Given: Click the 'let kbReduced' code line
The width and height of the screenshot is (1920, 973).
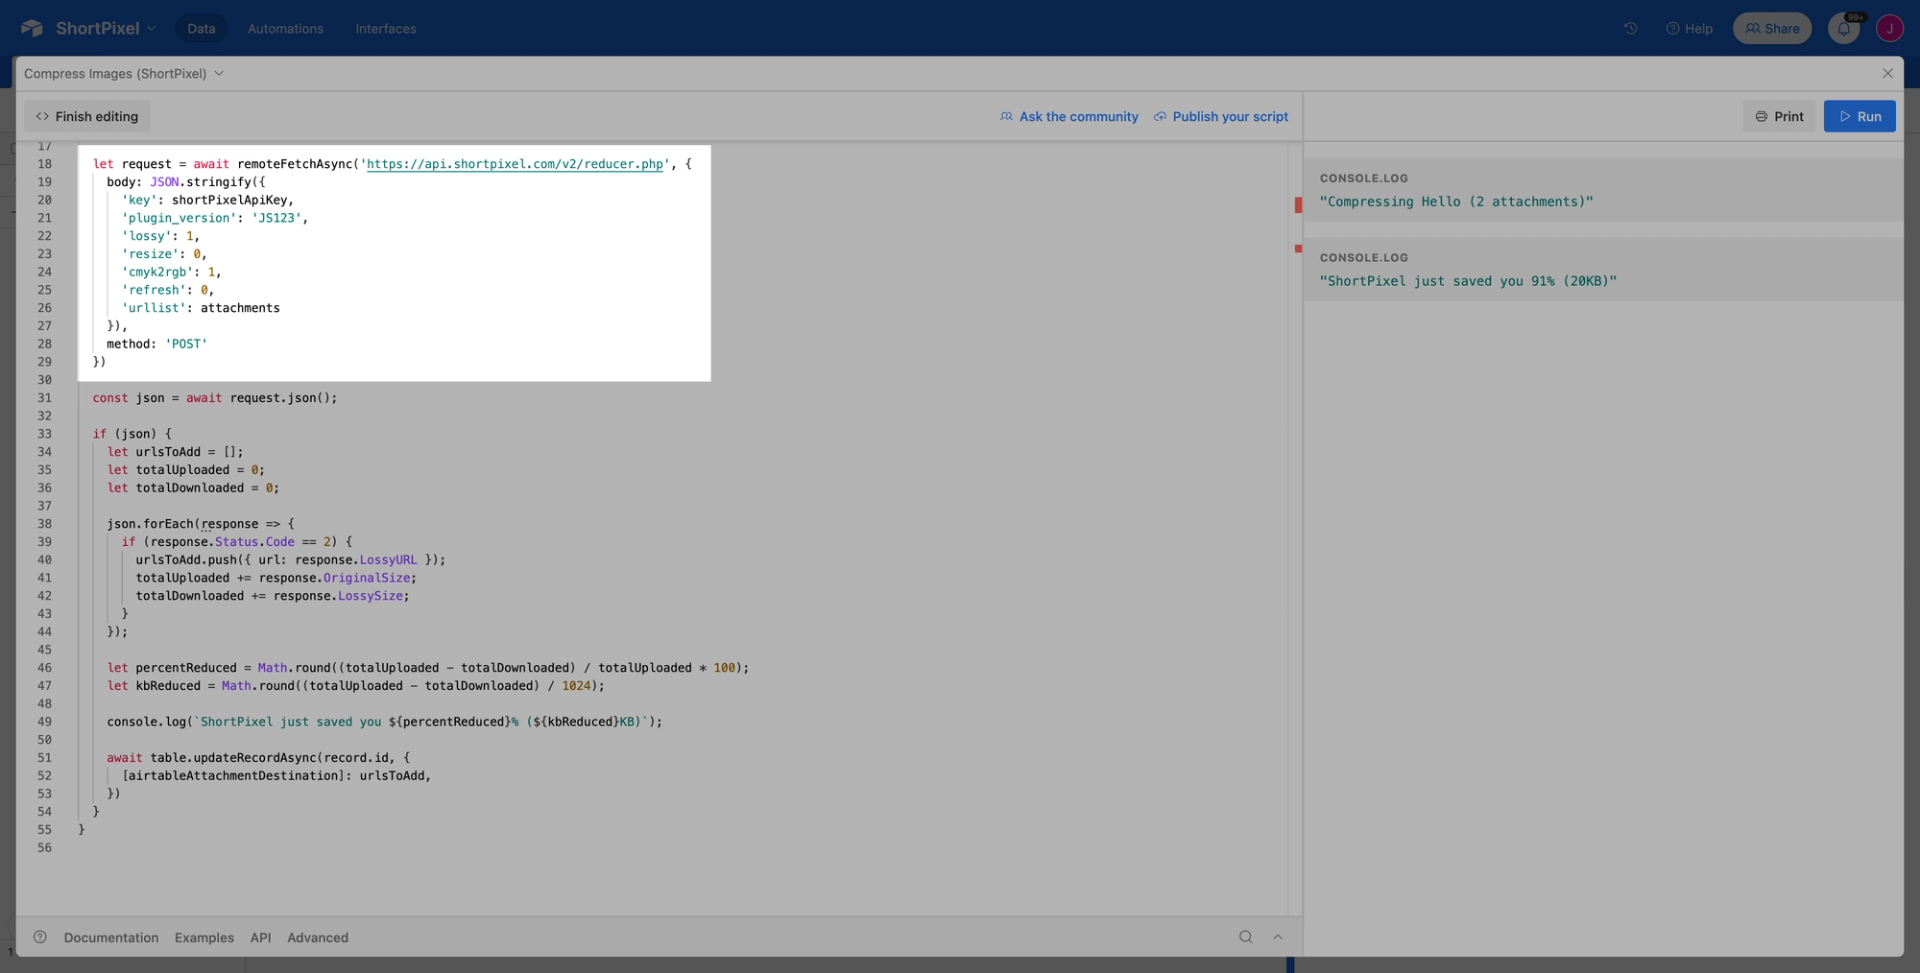Looking at the screenshot, I should (x=356, y=686).
